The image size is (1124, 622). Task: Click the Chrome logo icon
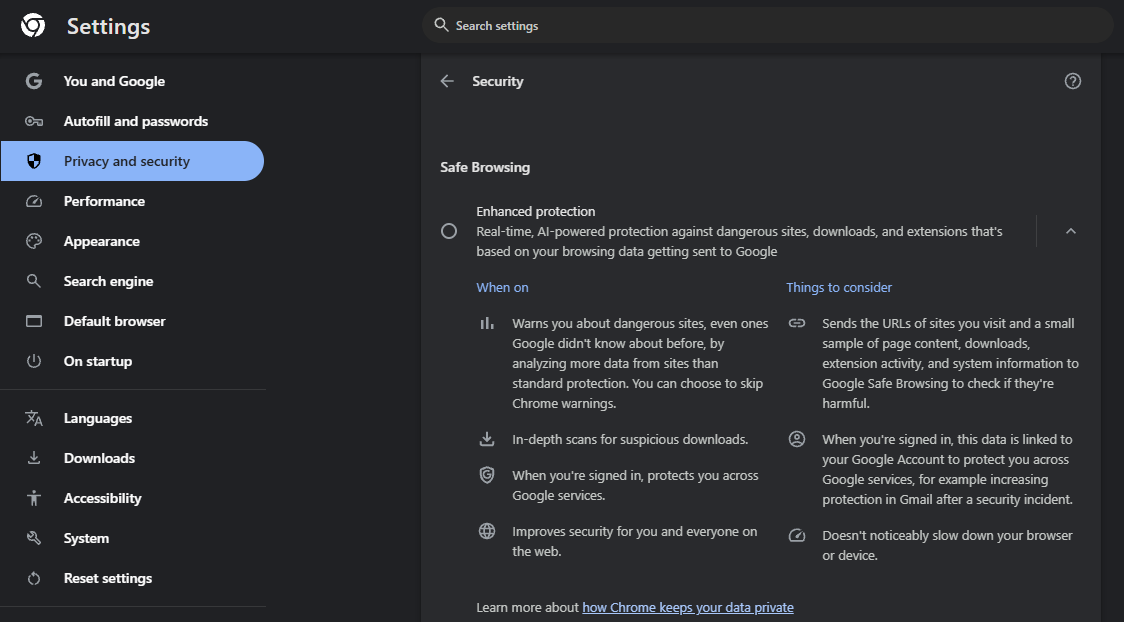click(x=33, y=26)
